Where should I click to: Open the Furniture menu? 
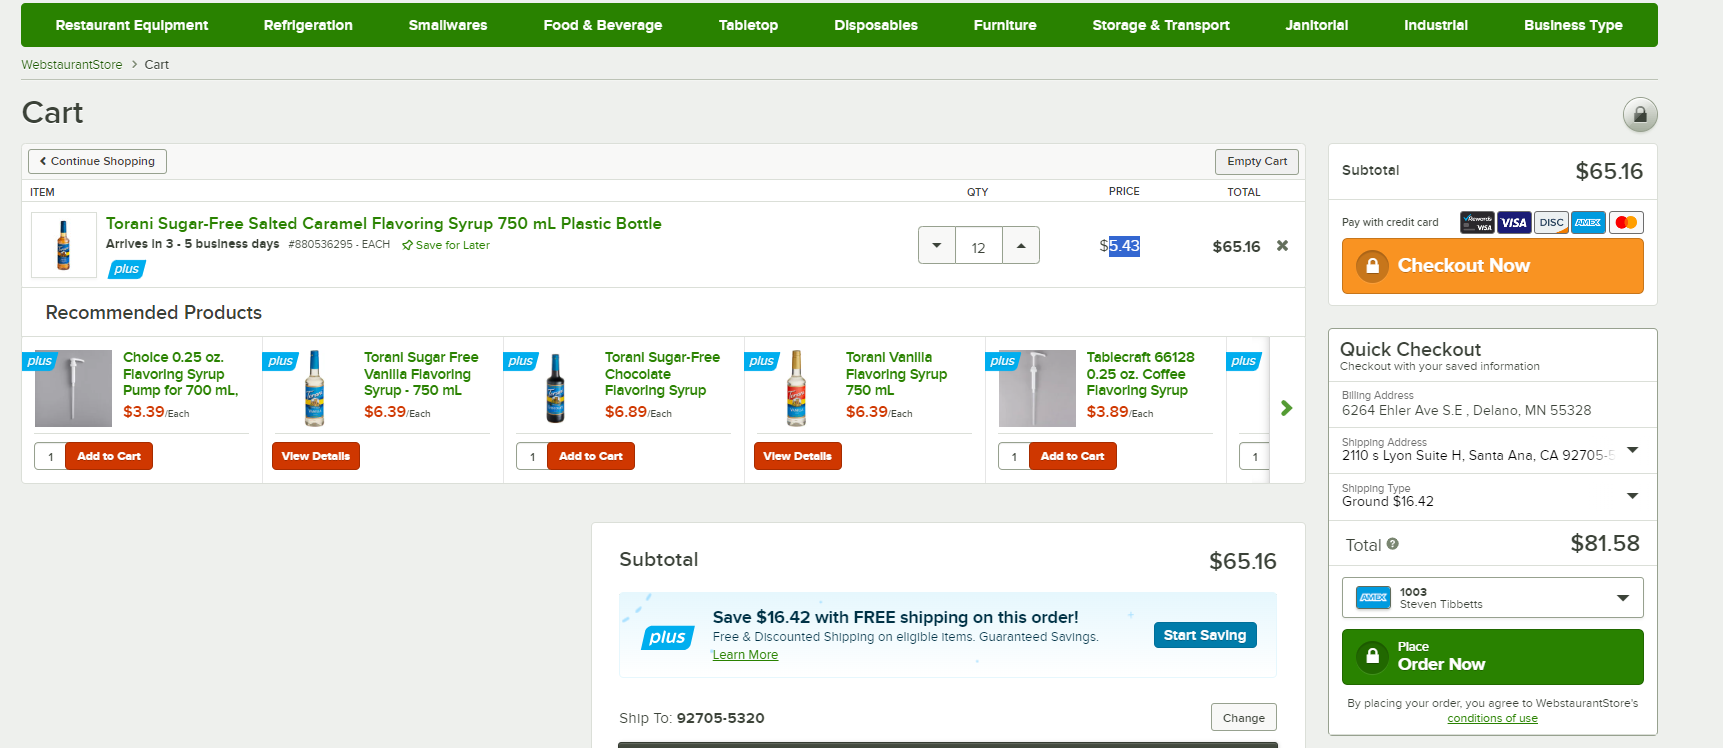(x=1005, y=25)
